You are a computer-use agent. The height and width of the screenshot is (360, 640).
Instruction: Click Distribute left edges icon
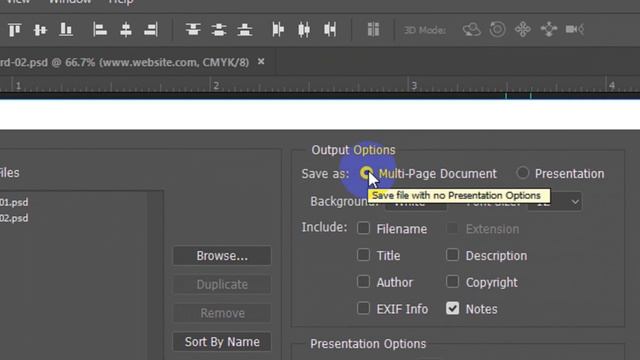[x=278, y=30]
